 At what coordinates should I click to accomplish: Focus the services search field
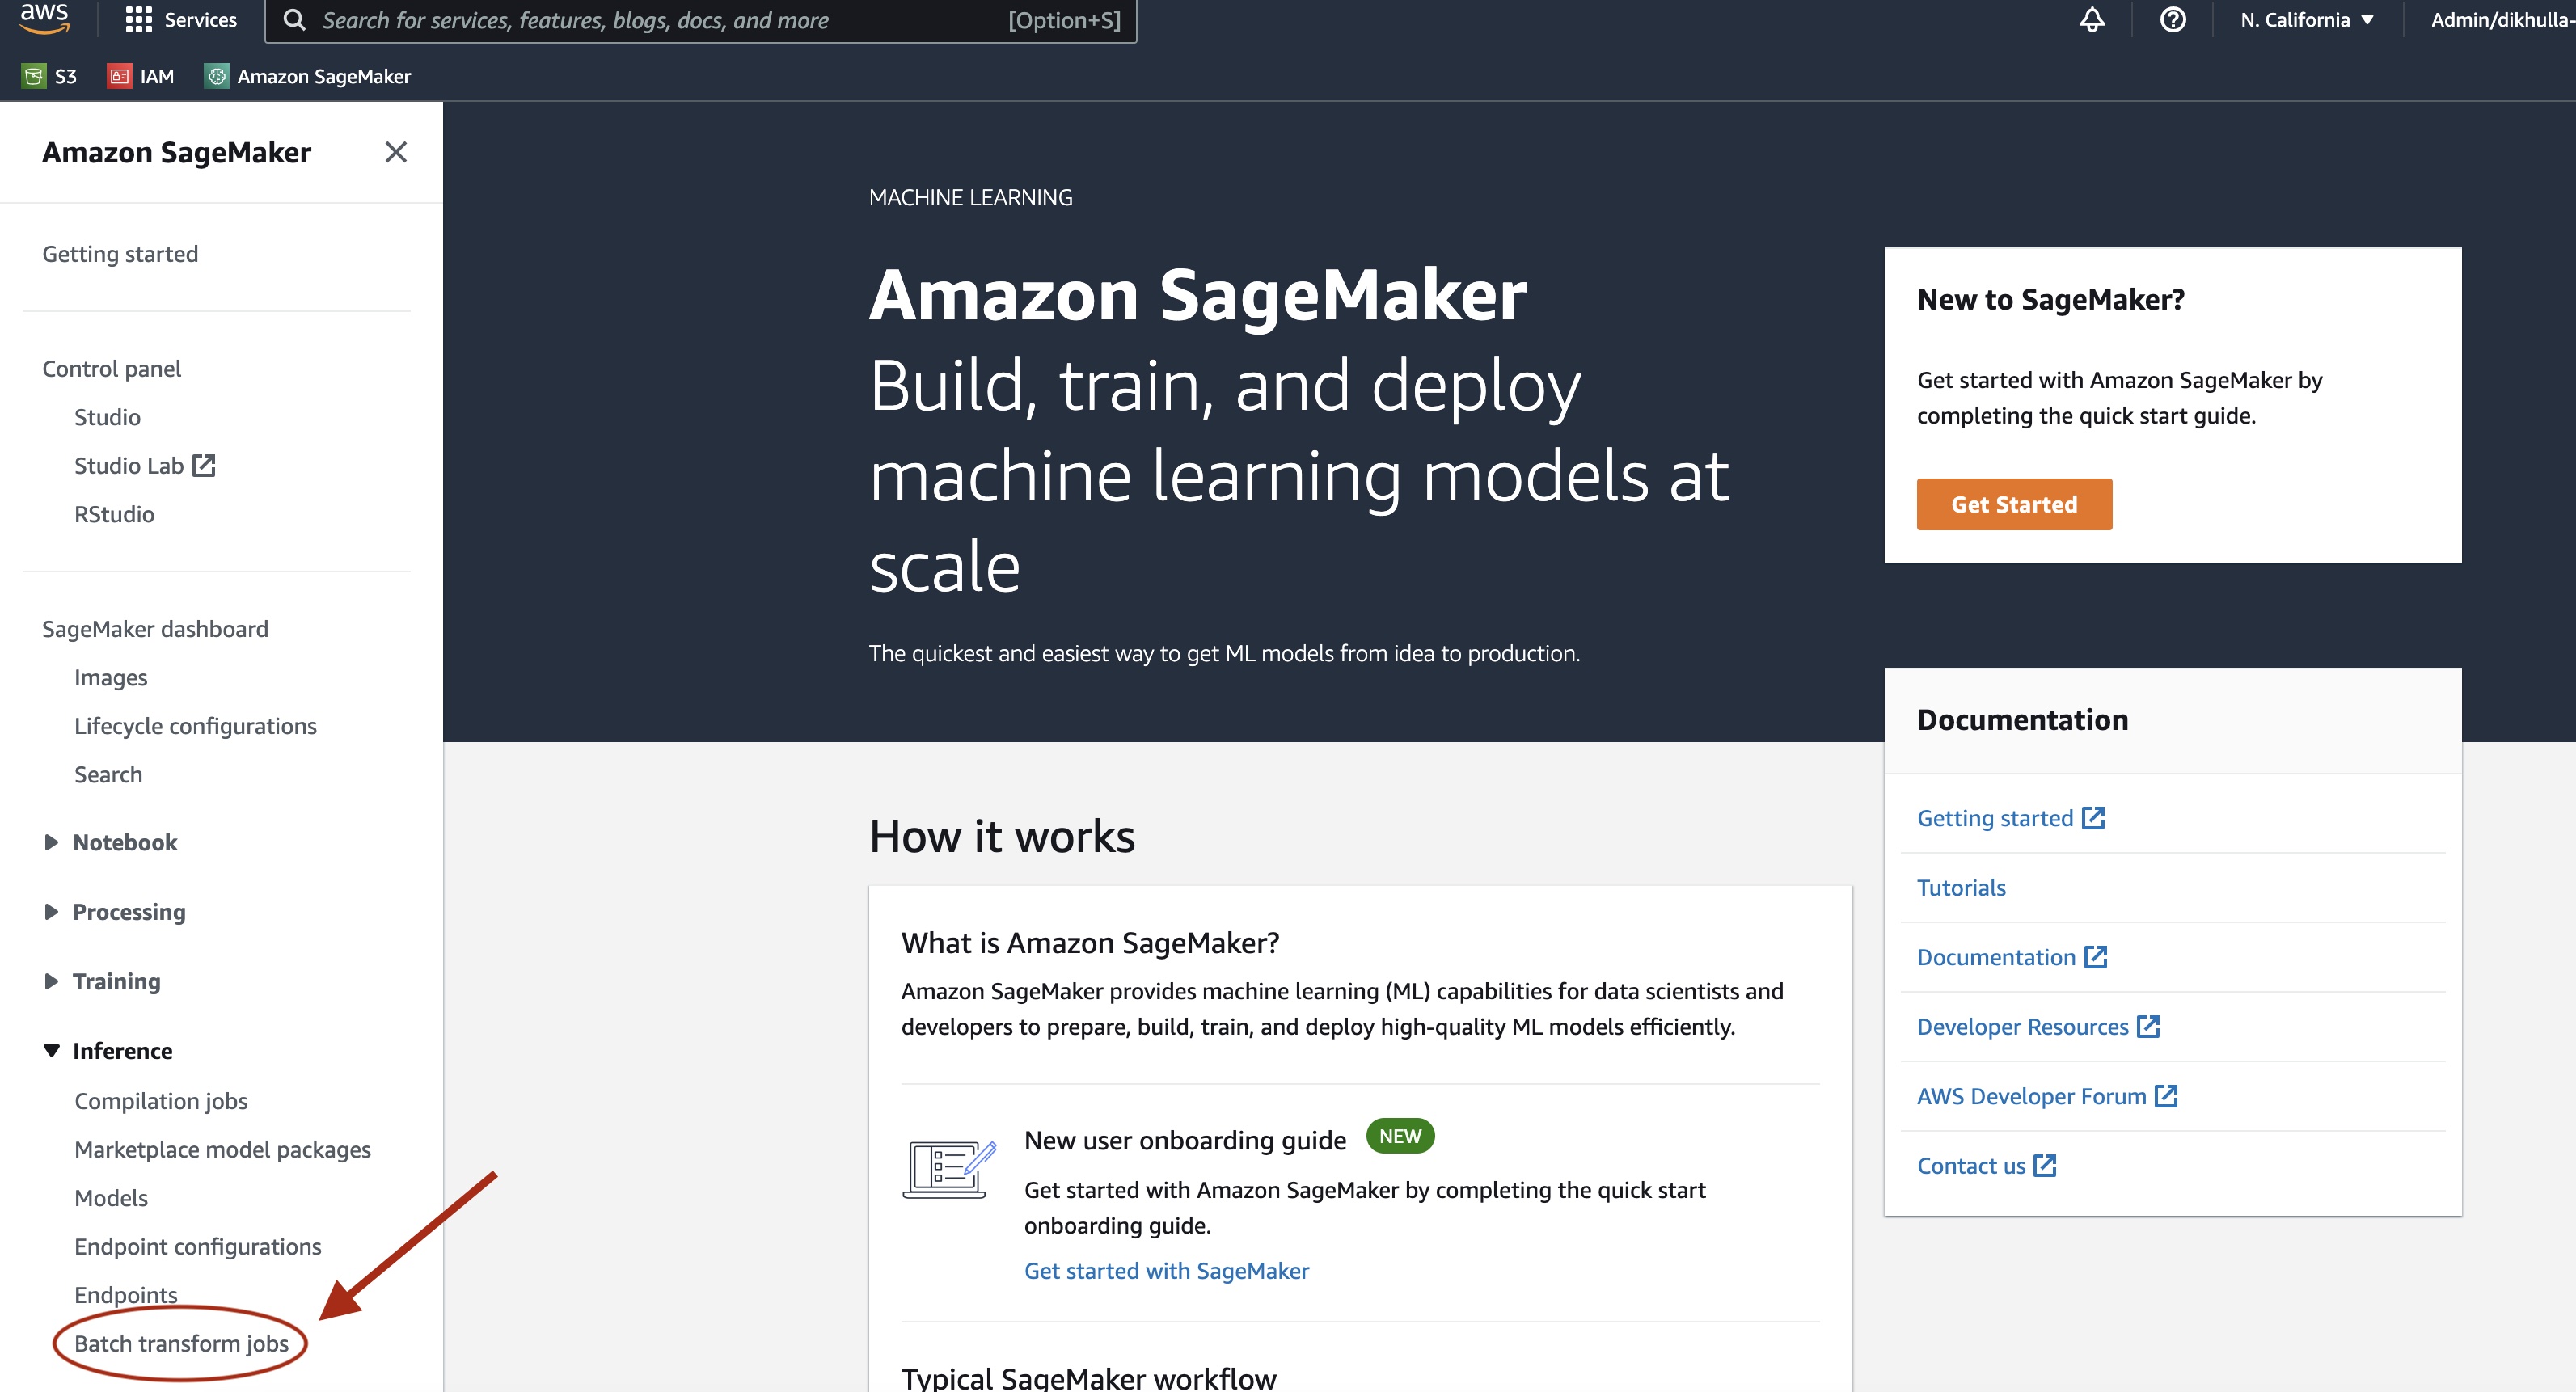pyautogui.click(x=700, y=20)
